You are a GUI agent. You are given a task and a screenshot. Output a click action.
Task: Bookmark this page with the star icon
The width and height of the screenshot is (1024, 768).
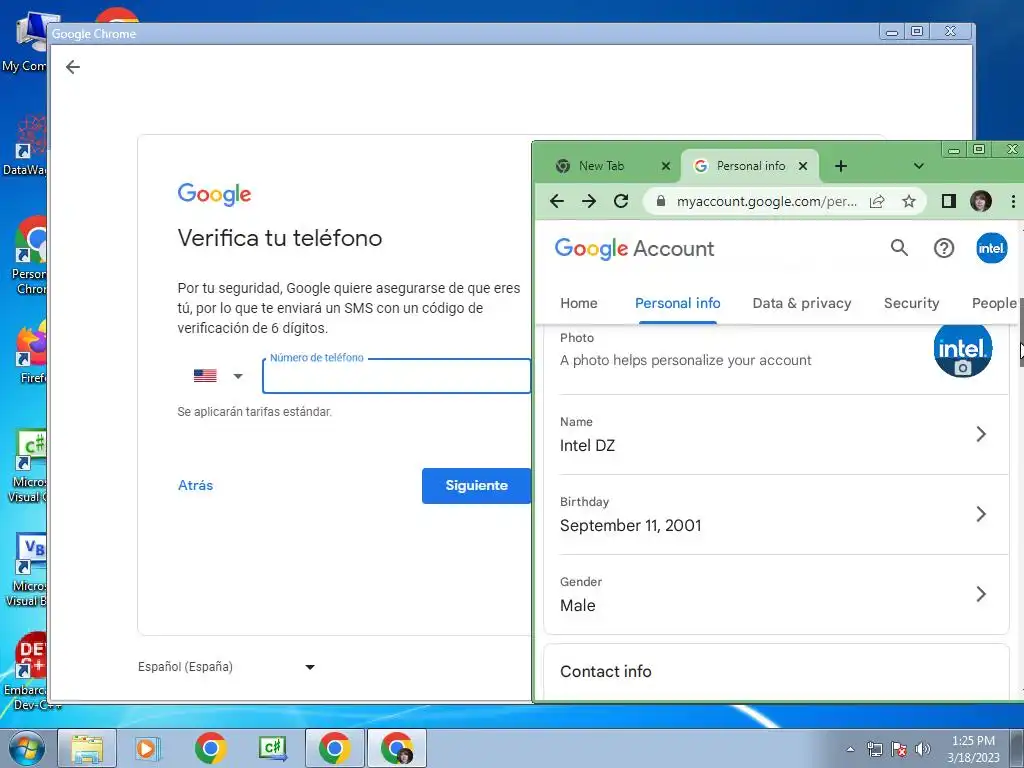tap(908, 201)
